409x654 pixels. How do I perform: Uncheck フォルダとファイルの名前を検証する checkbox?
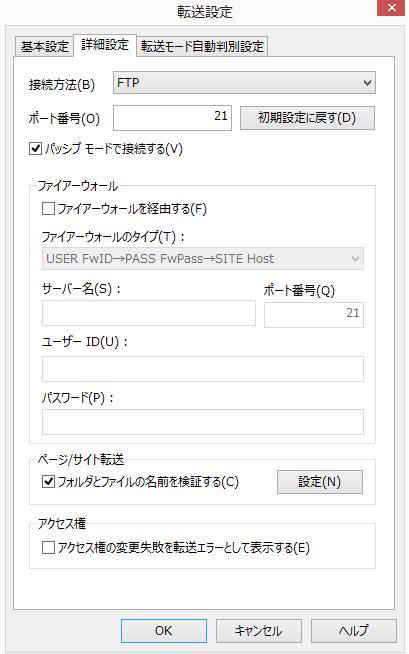(48, 482)
